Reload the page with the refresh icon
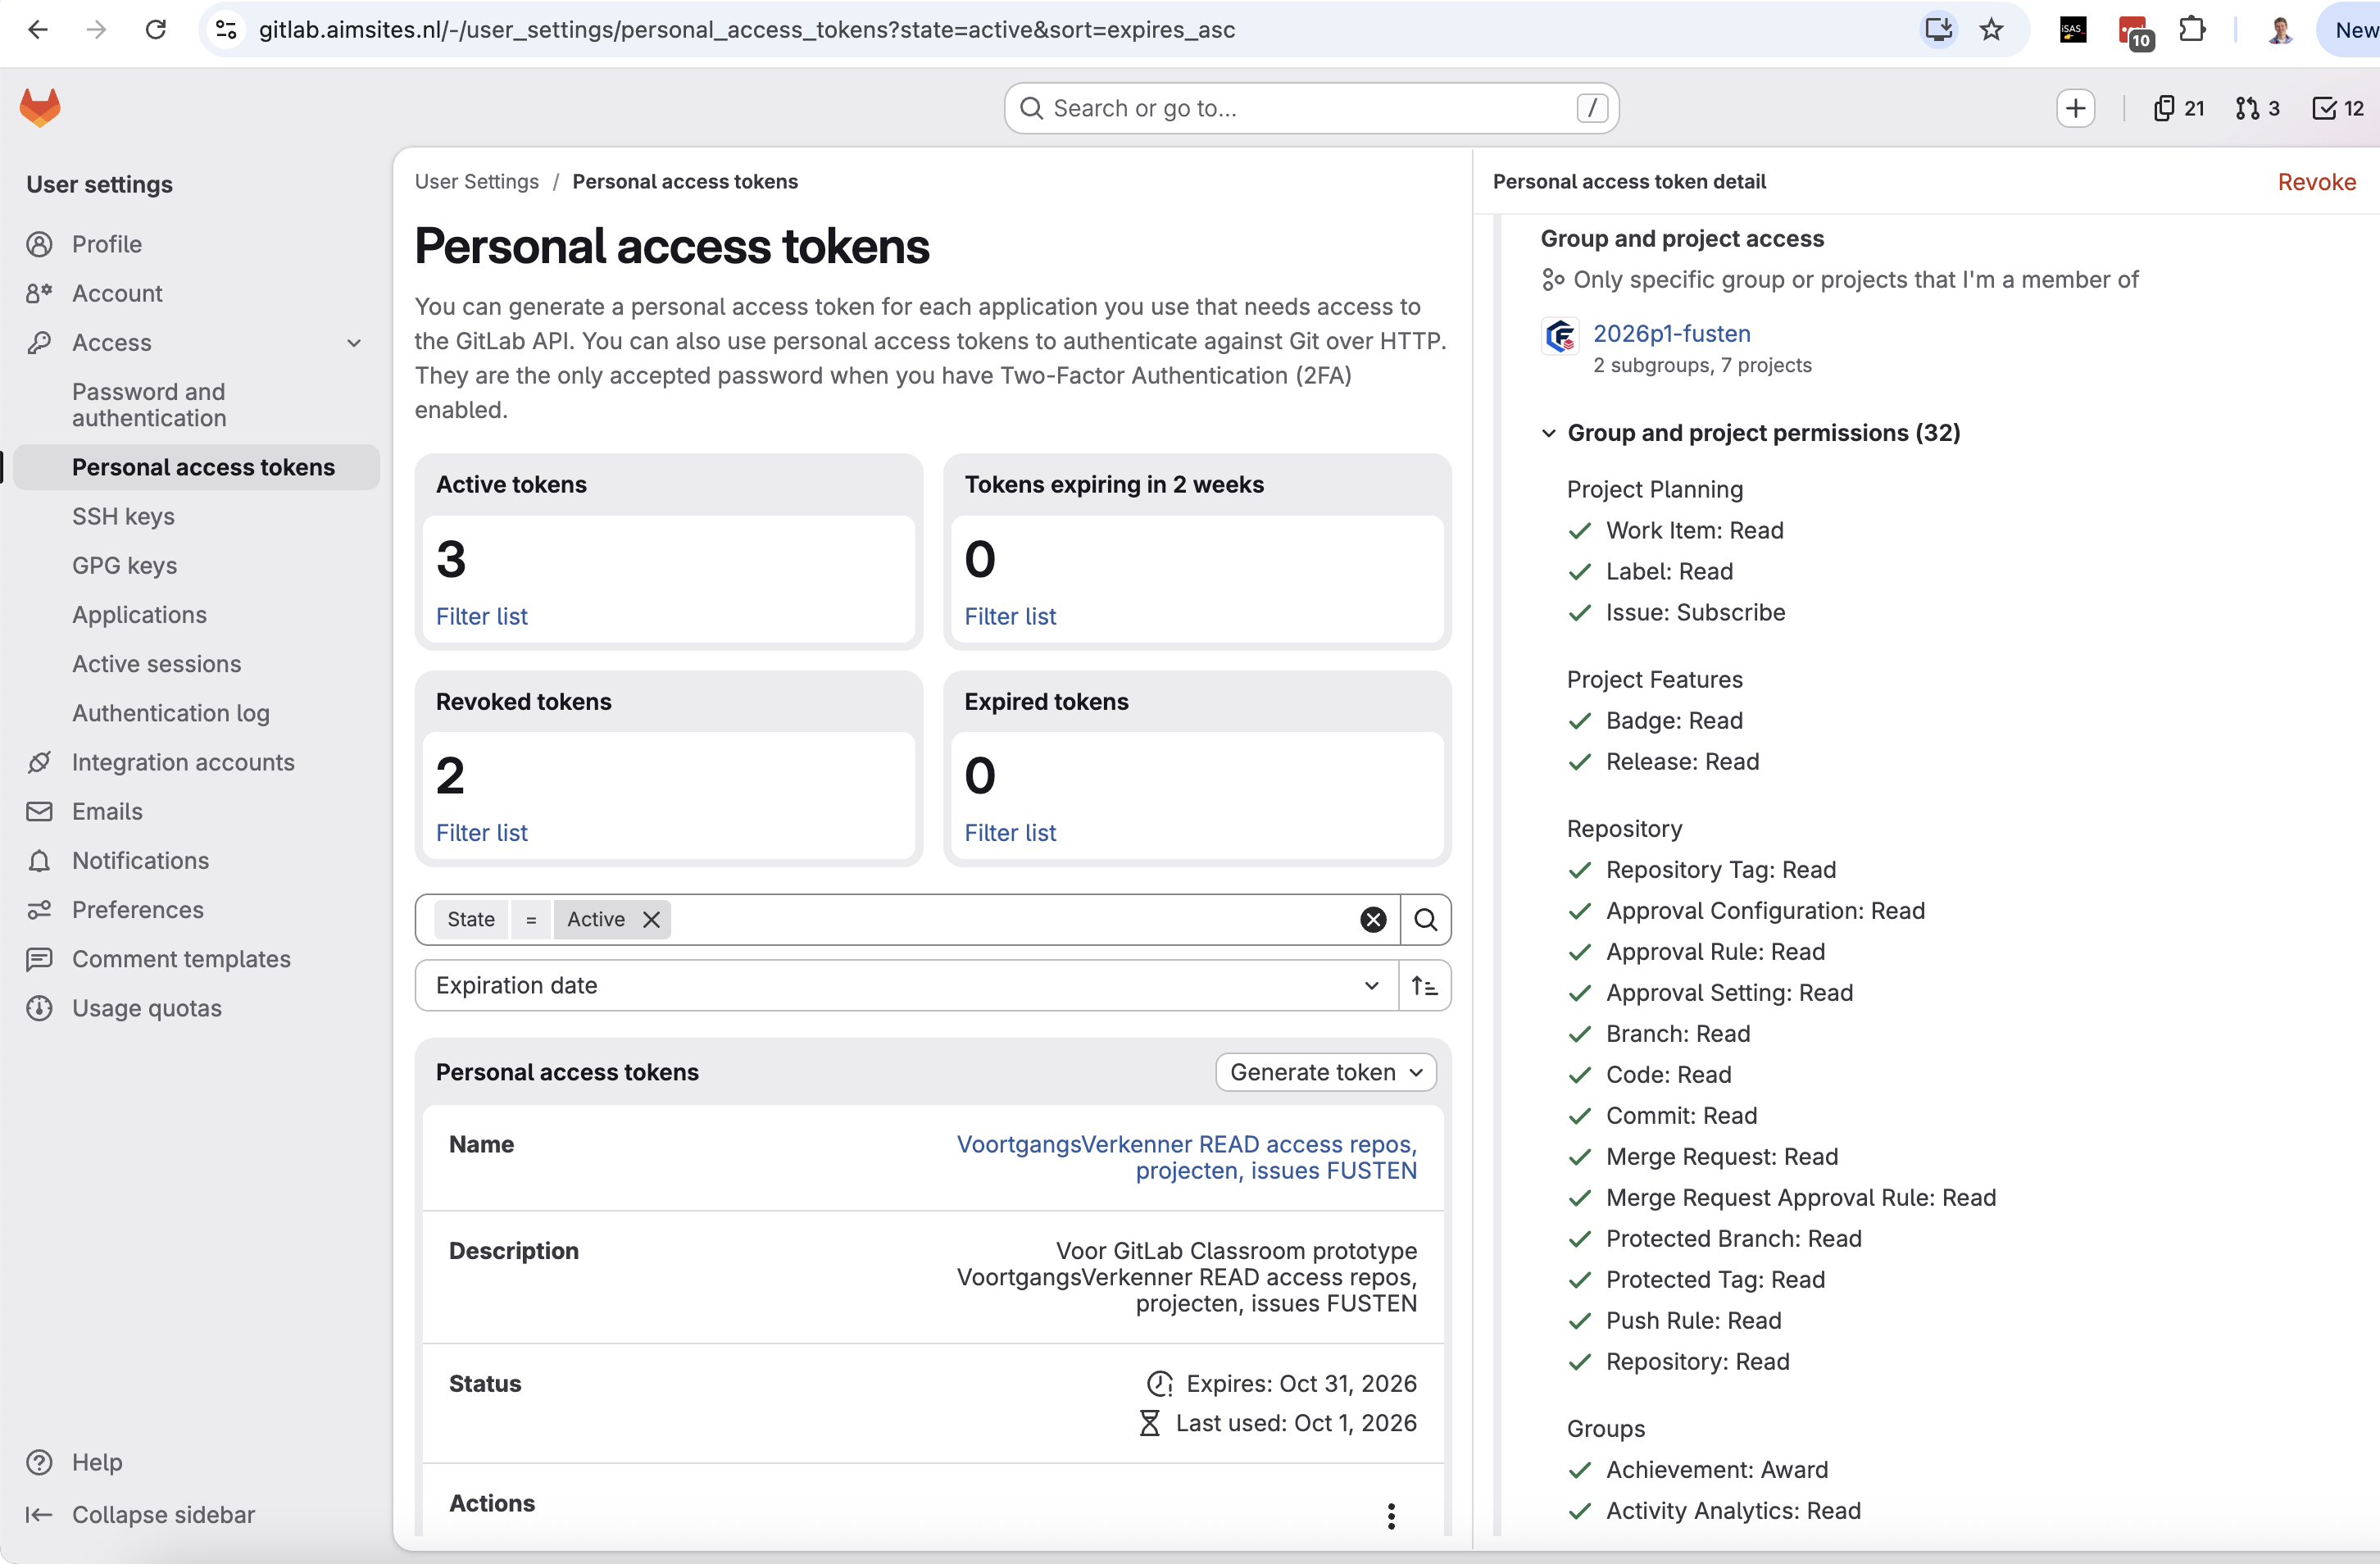2380x1564 pixels. pos(156,30)
